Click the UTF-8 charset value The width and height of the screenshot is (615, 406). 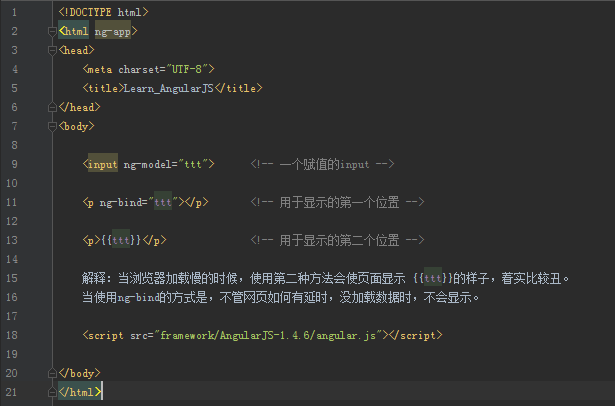(x=187, y=69)
